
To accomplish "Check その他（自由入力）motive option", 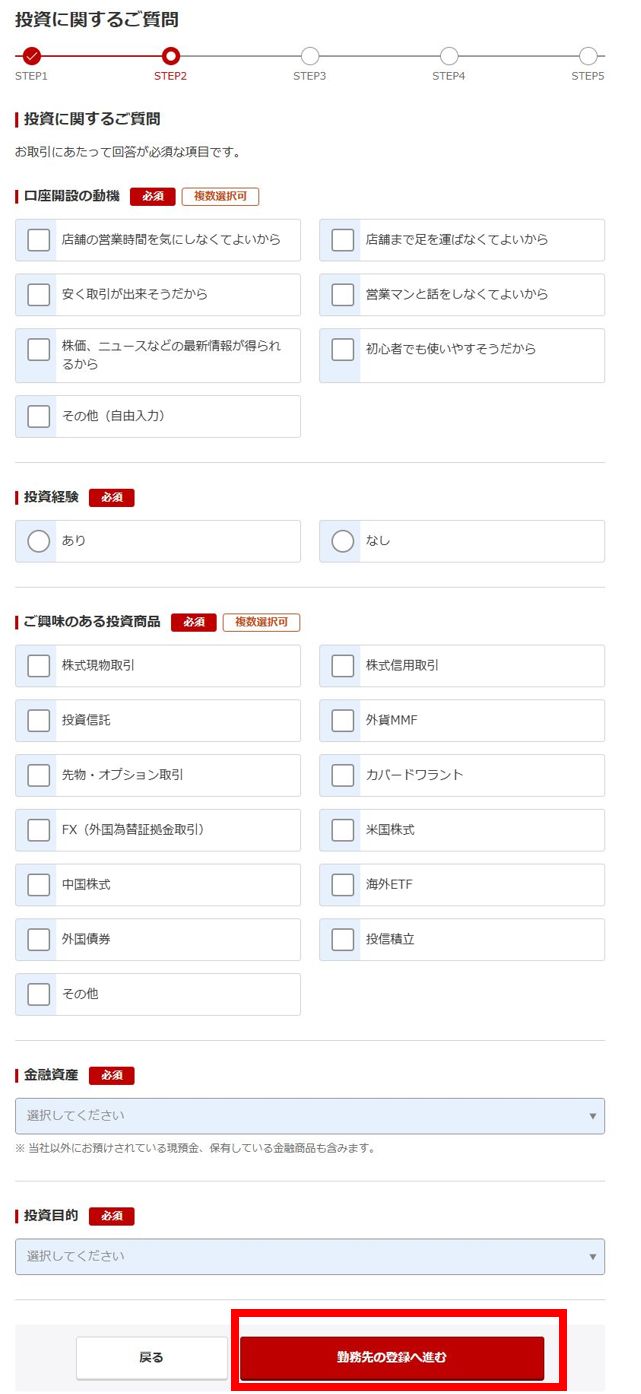I will tap(37, 416).
